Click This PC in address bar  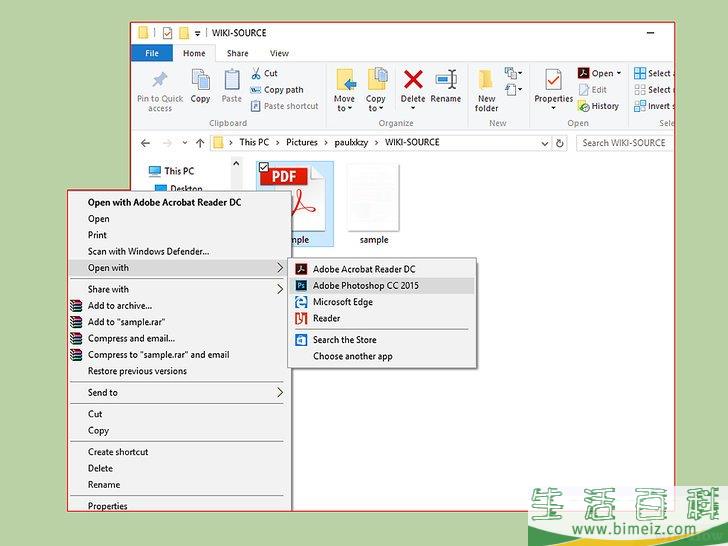coord(254,143)
